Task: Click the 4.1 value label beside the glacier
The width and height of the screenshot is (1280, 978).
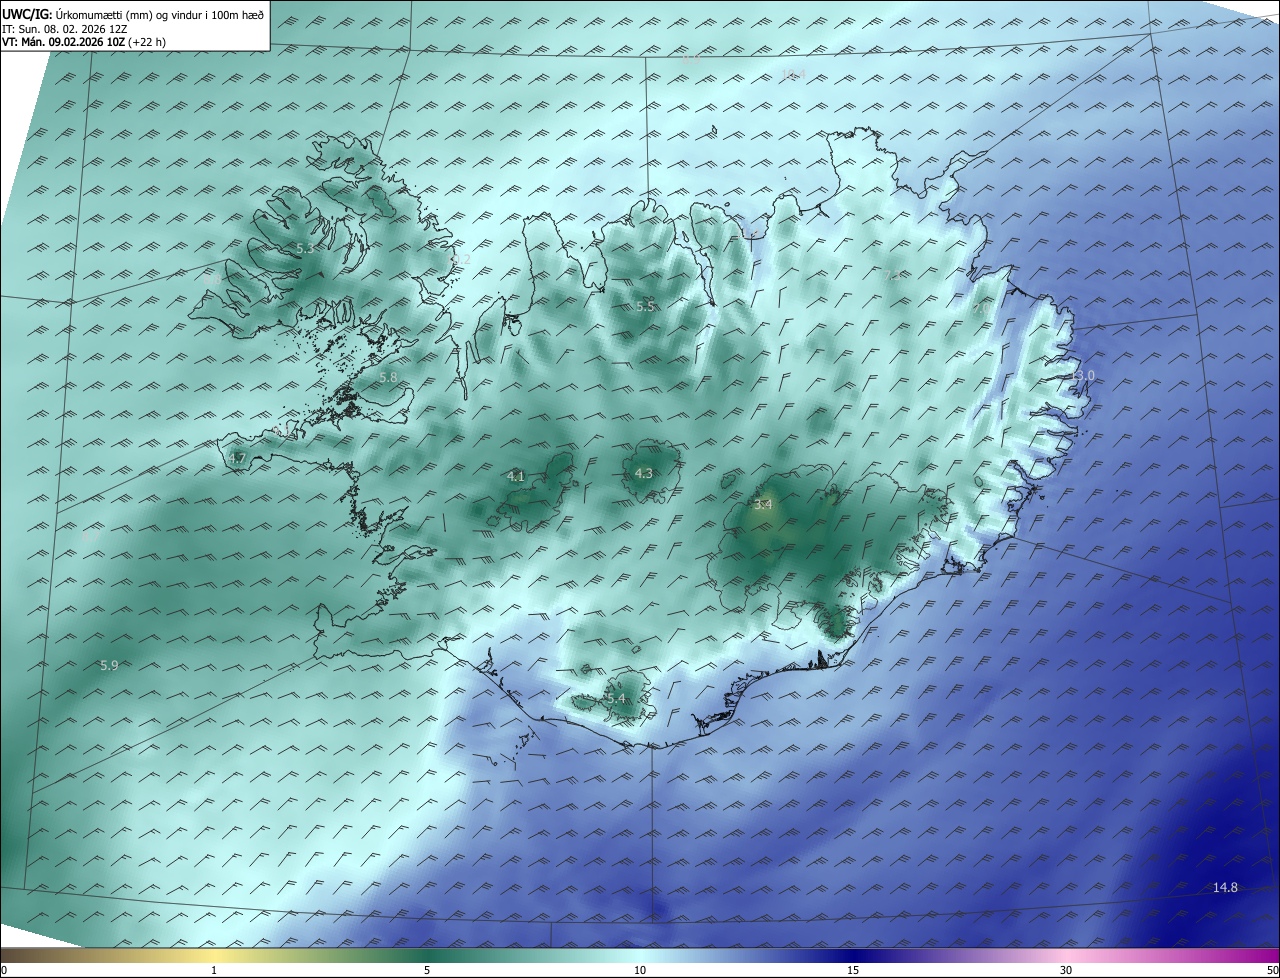Action: tap(516, 477)
